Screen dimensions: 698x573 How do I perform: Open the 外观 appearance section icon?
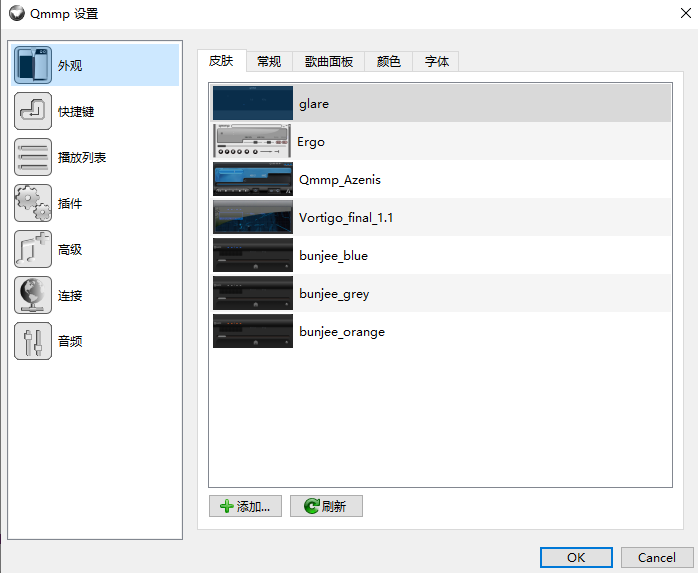[x=33, y=65]
